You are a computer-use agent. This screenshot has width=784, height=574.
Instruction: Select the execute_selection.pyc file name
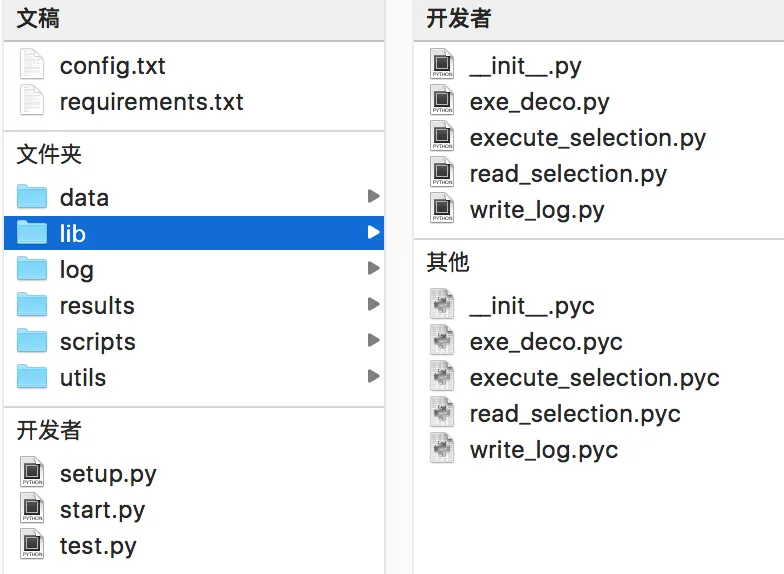594,378
